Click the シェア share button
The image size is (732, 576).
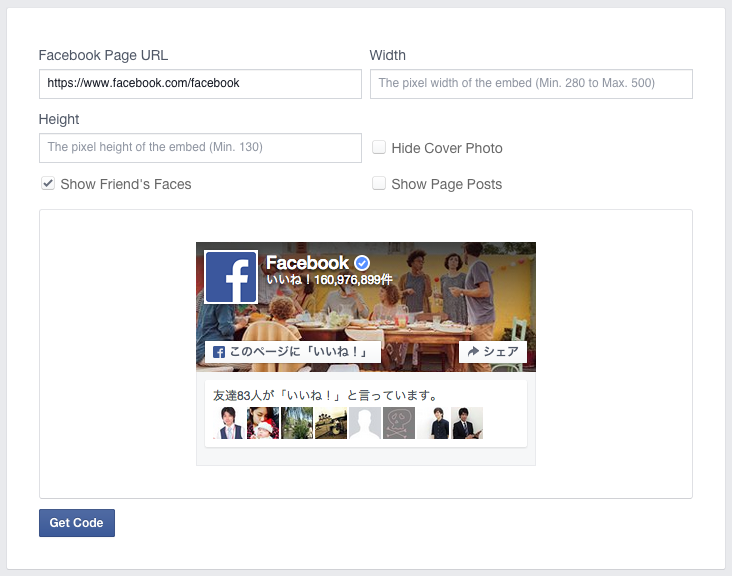[x=493, y=351]
